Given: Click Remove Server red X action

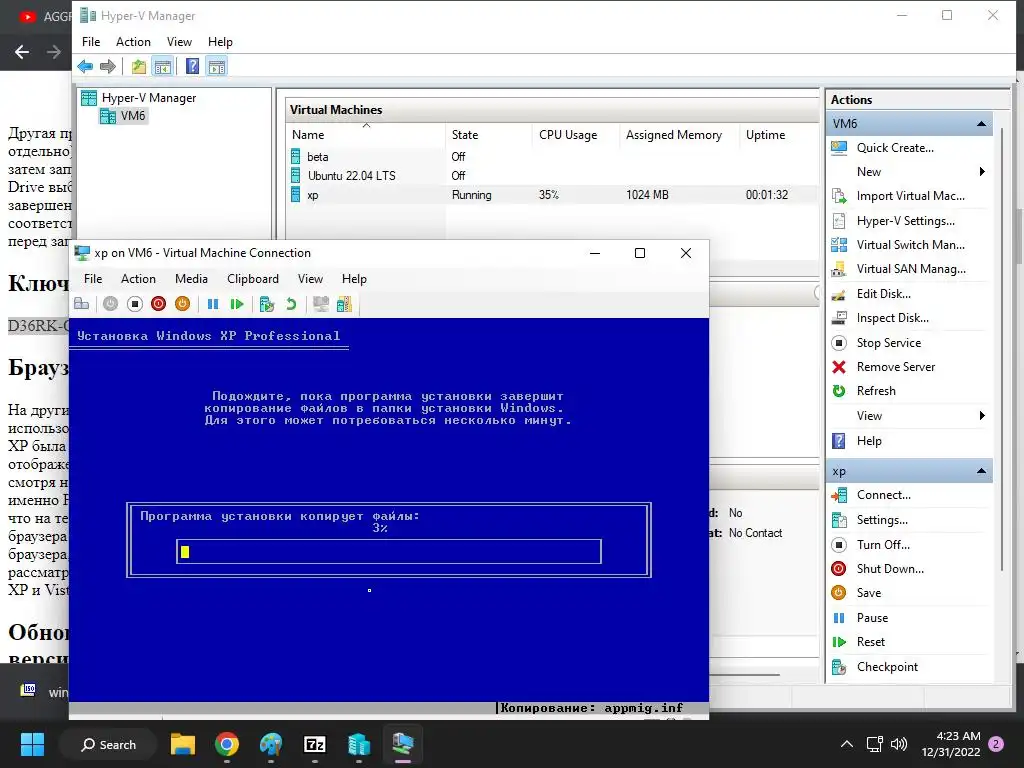Looking at the screenshot, I should [x=839, y=367].
